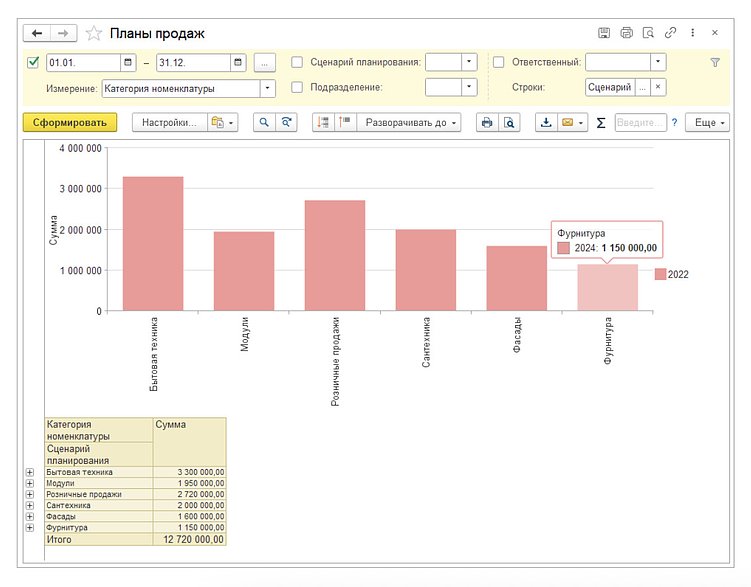Image resolution: width=751 pixels, height=587 pixels.
Task: Click the start date input field
Action: click(83, 62)
